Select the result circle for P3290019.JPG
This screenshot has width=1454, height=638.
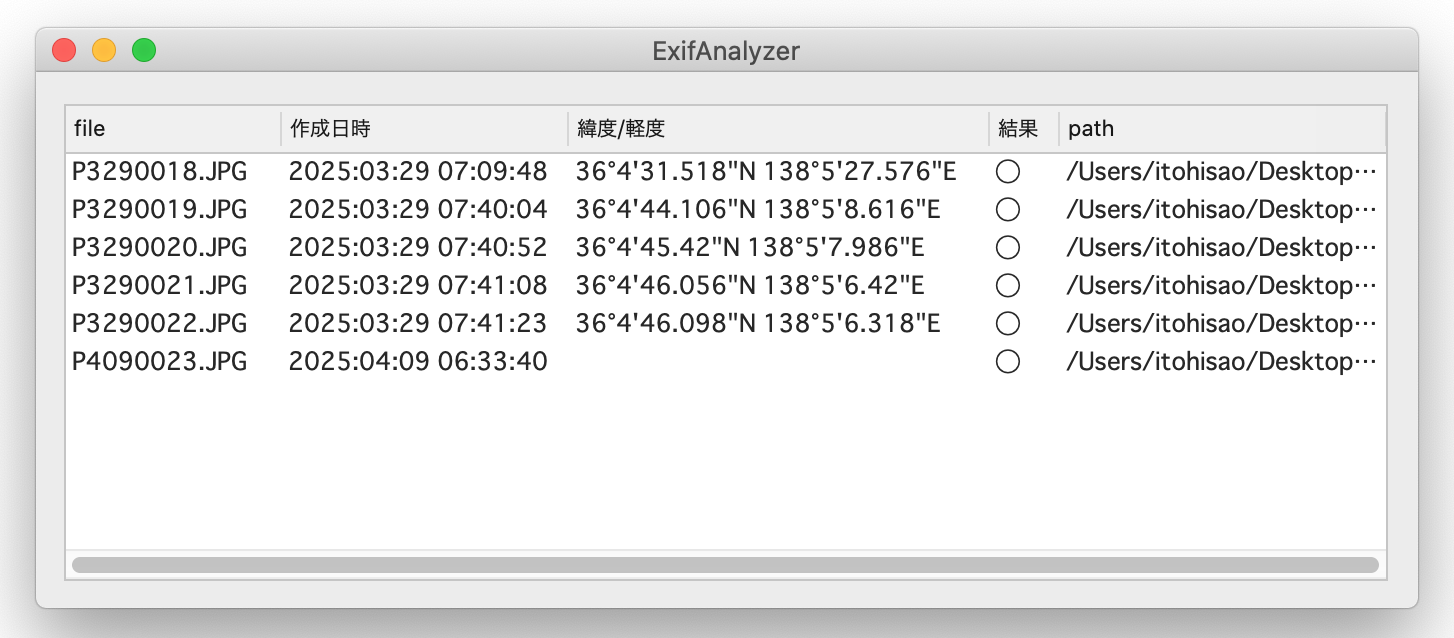(1008, 210)
